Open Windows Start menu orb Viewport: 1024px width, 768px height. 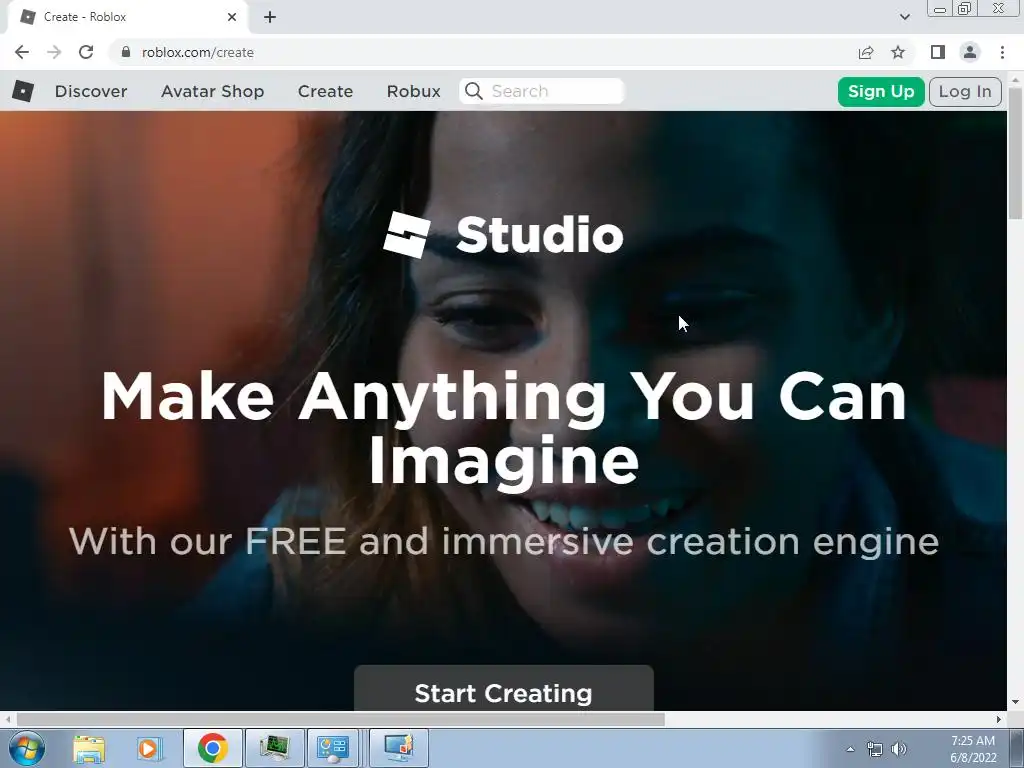27,748
